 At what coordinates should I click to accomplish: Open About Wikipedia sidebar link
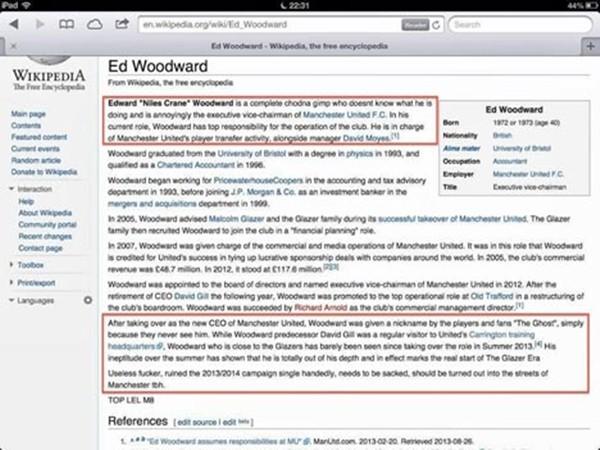tap(45, 213)
